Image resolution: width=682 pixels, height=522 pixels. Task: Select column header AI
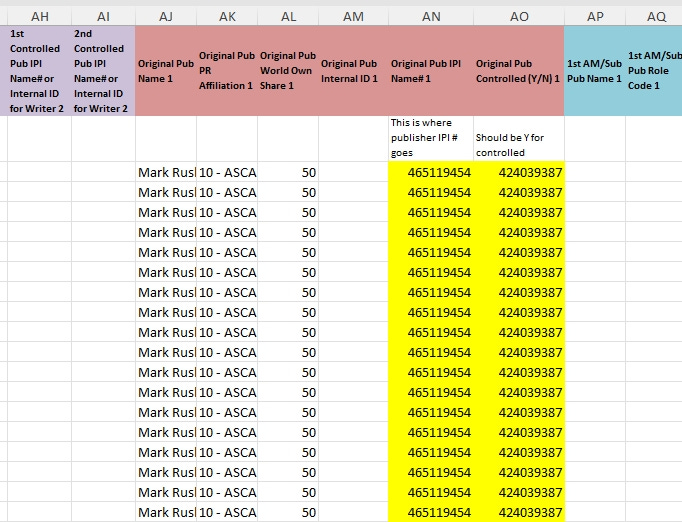[x=103, y=17]
